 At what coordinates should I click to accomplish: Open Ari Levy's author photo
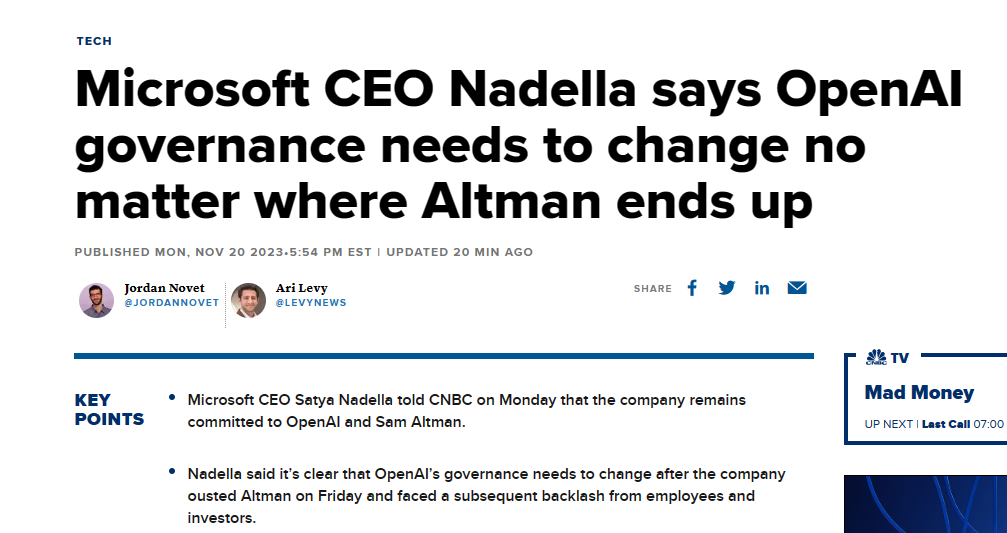pyautogui.click(x=249, y=301)
